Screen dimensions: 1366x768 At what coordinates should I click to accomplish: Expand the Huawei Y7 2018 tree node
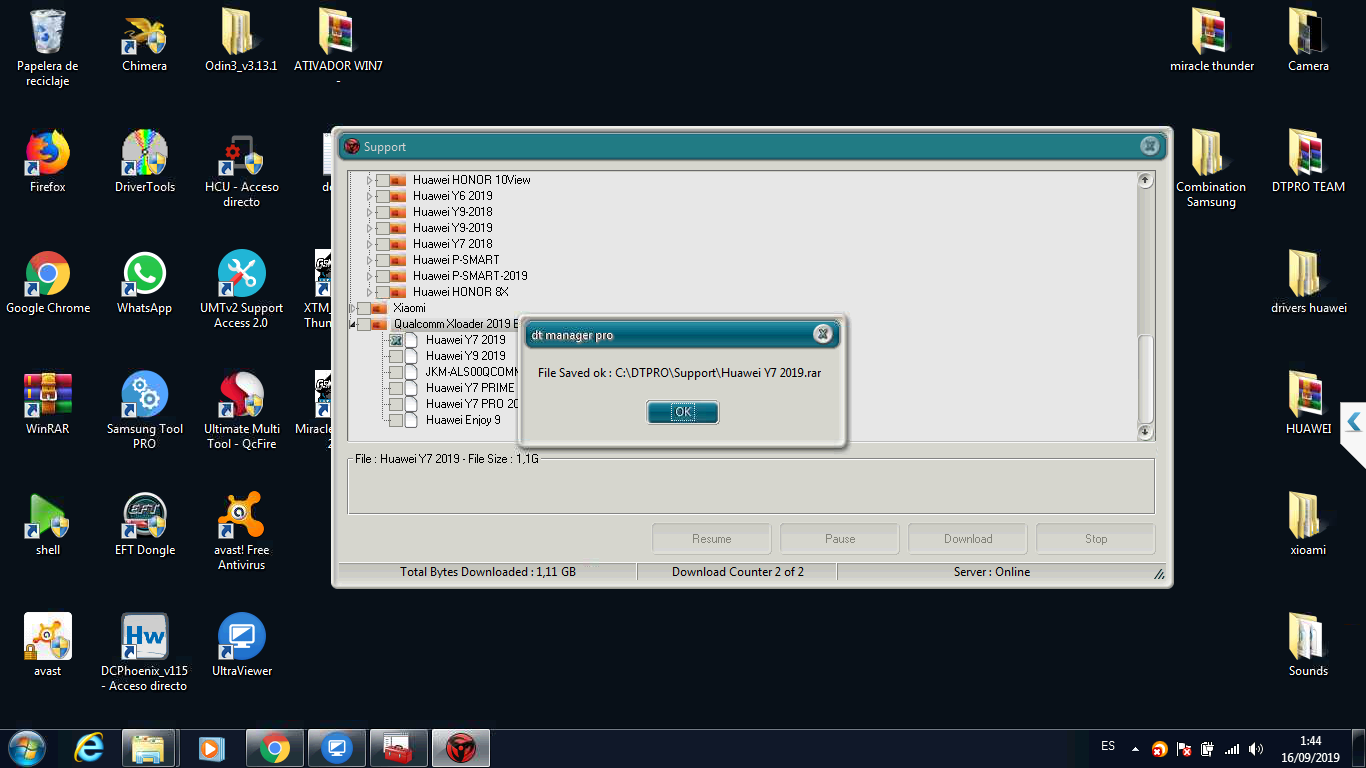coord(370,244)
